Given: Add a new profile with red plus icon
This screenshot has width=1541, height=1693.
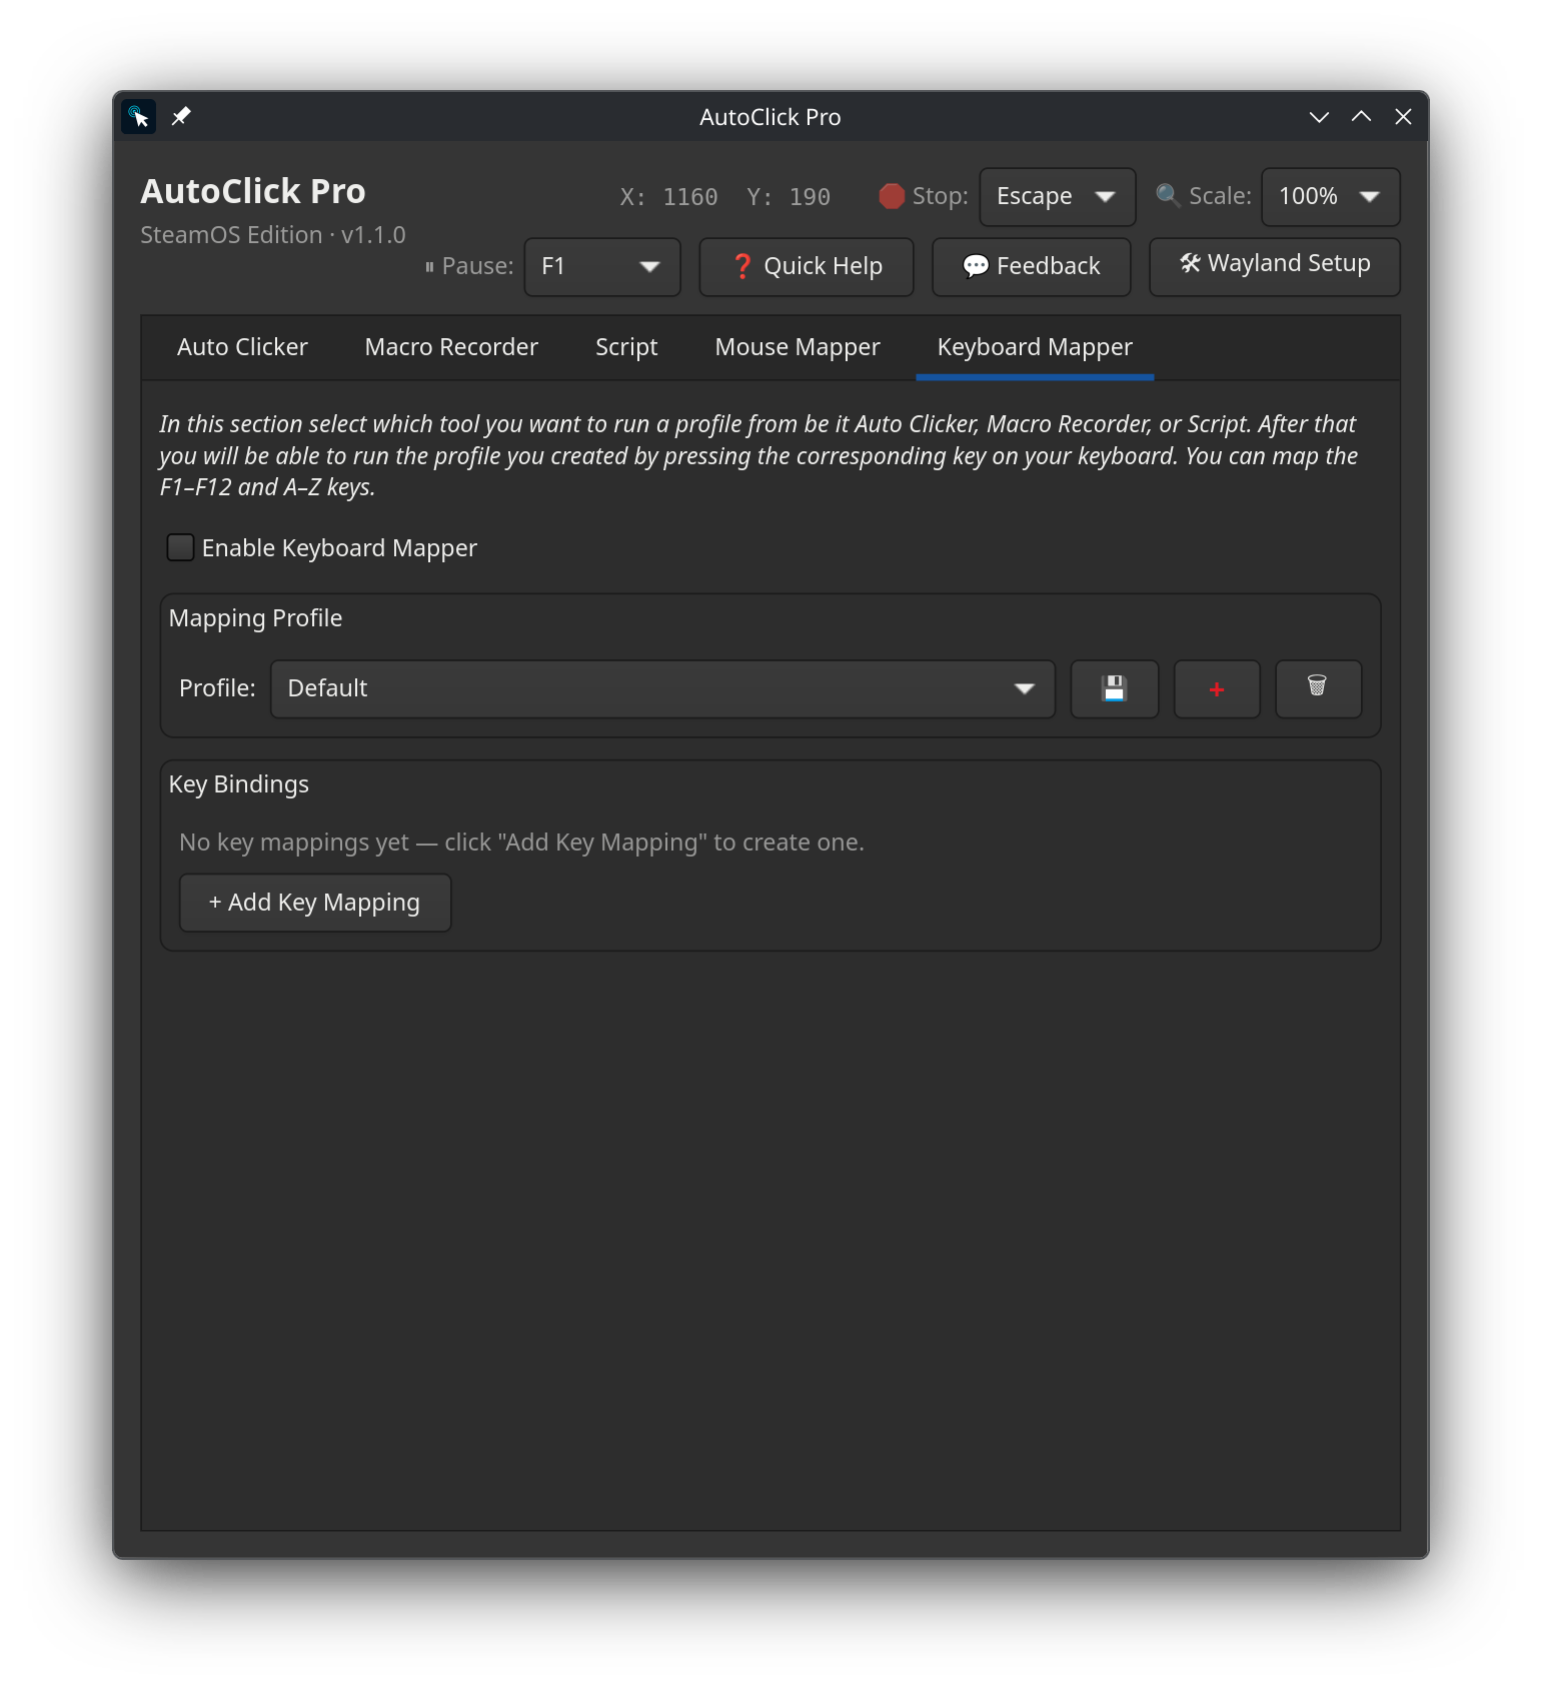Looking at the screenshot, I should tap(1216, 689).
